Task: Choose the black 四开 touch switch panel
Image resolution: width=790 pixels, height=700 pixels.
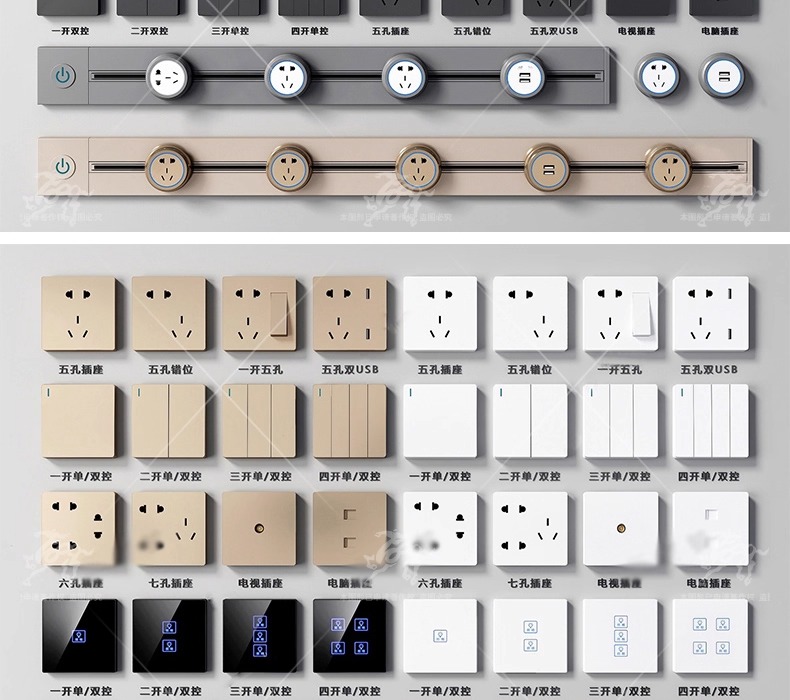Action: 349,636
